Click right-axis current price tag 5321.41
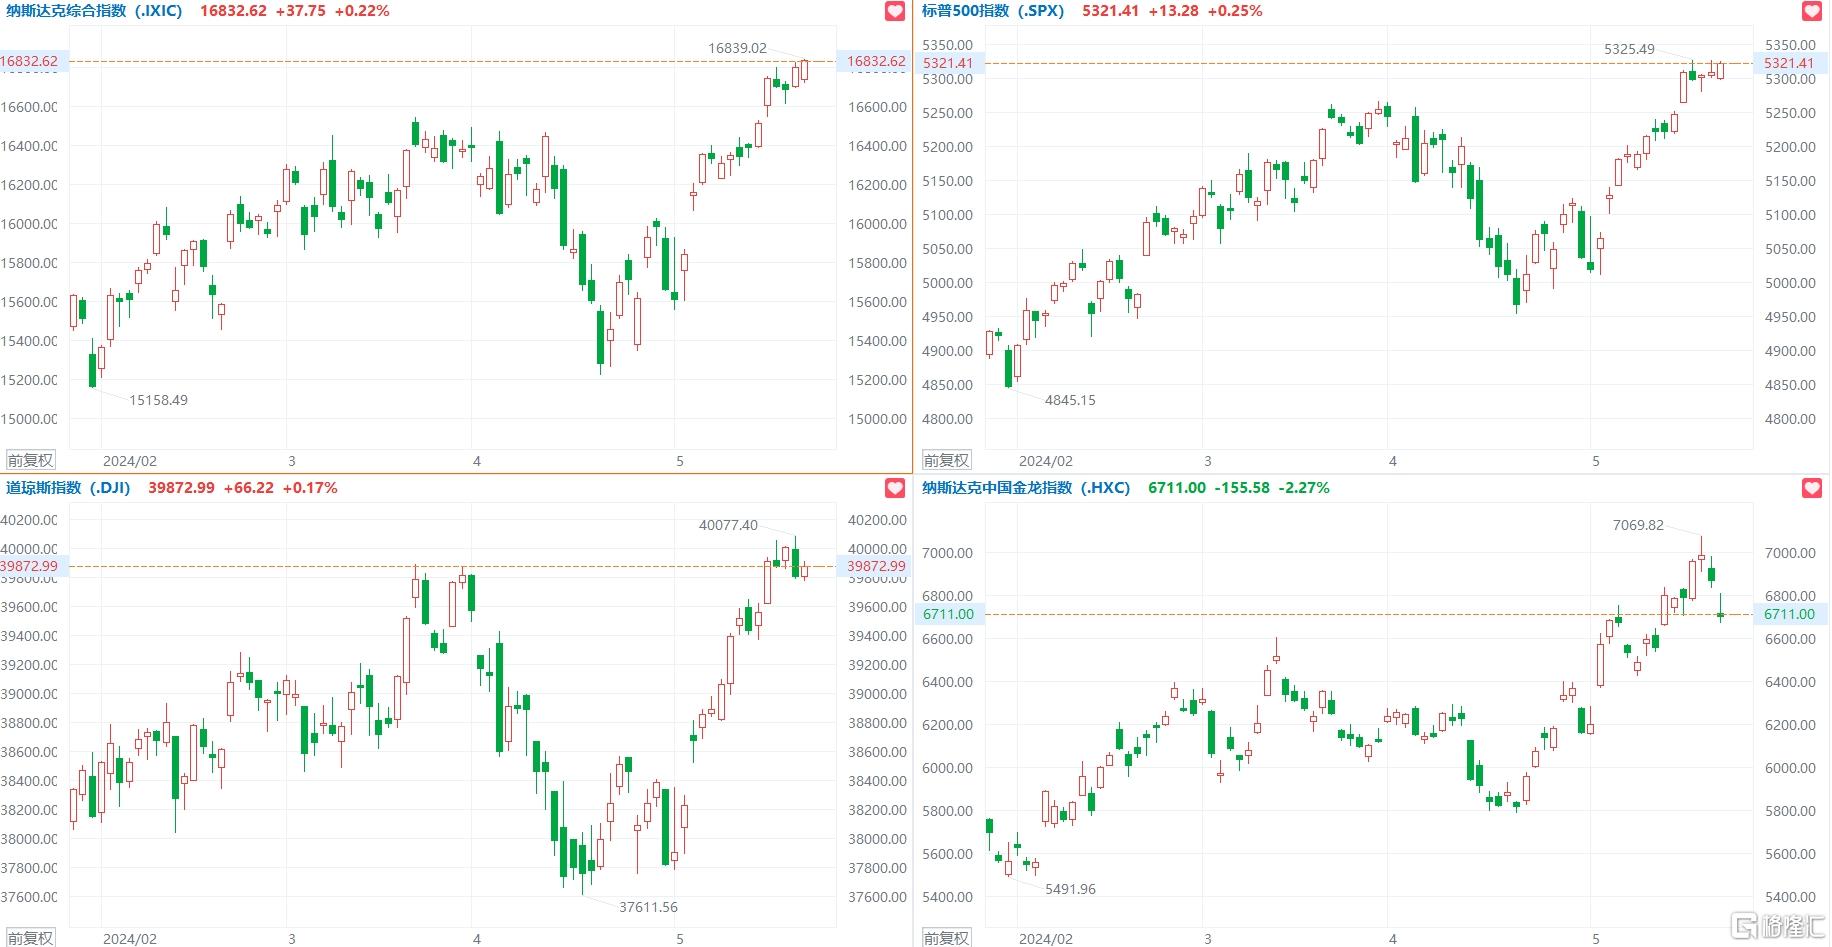 1789,63
